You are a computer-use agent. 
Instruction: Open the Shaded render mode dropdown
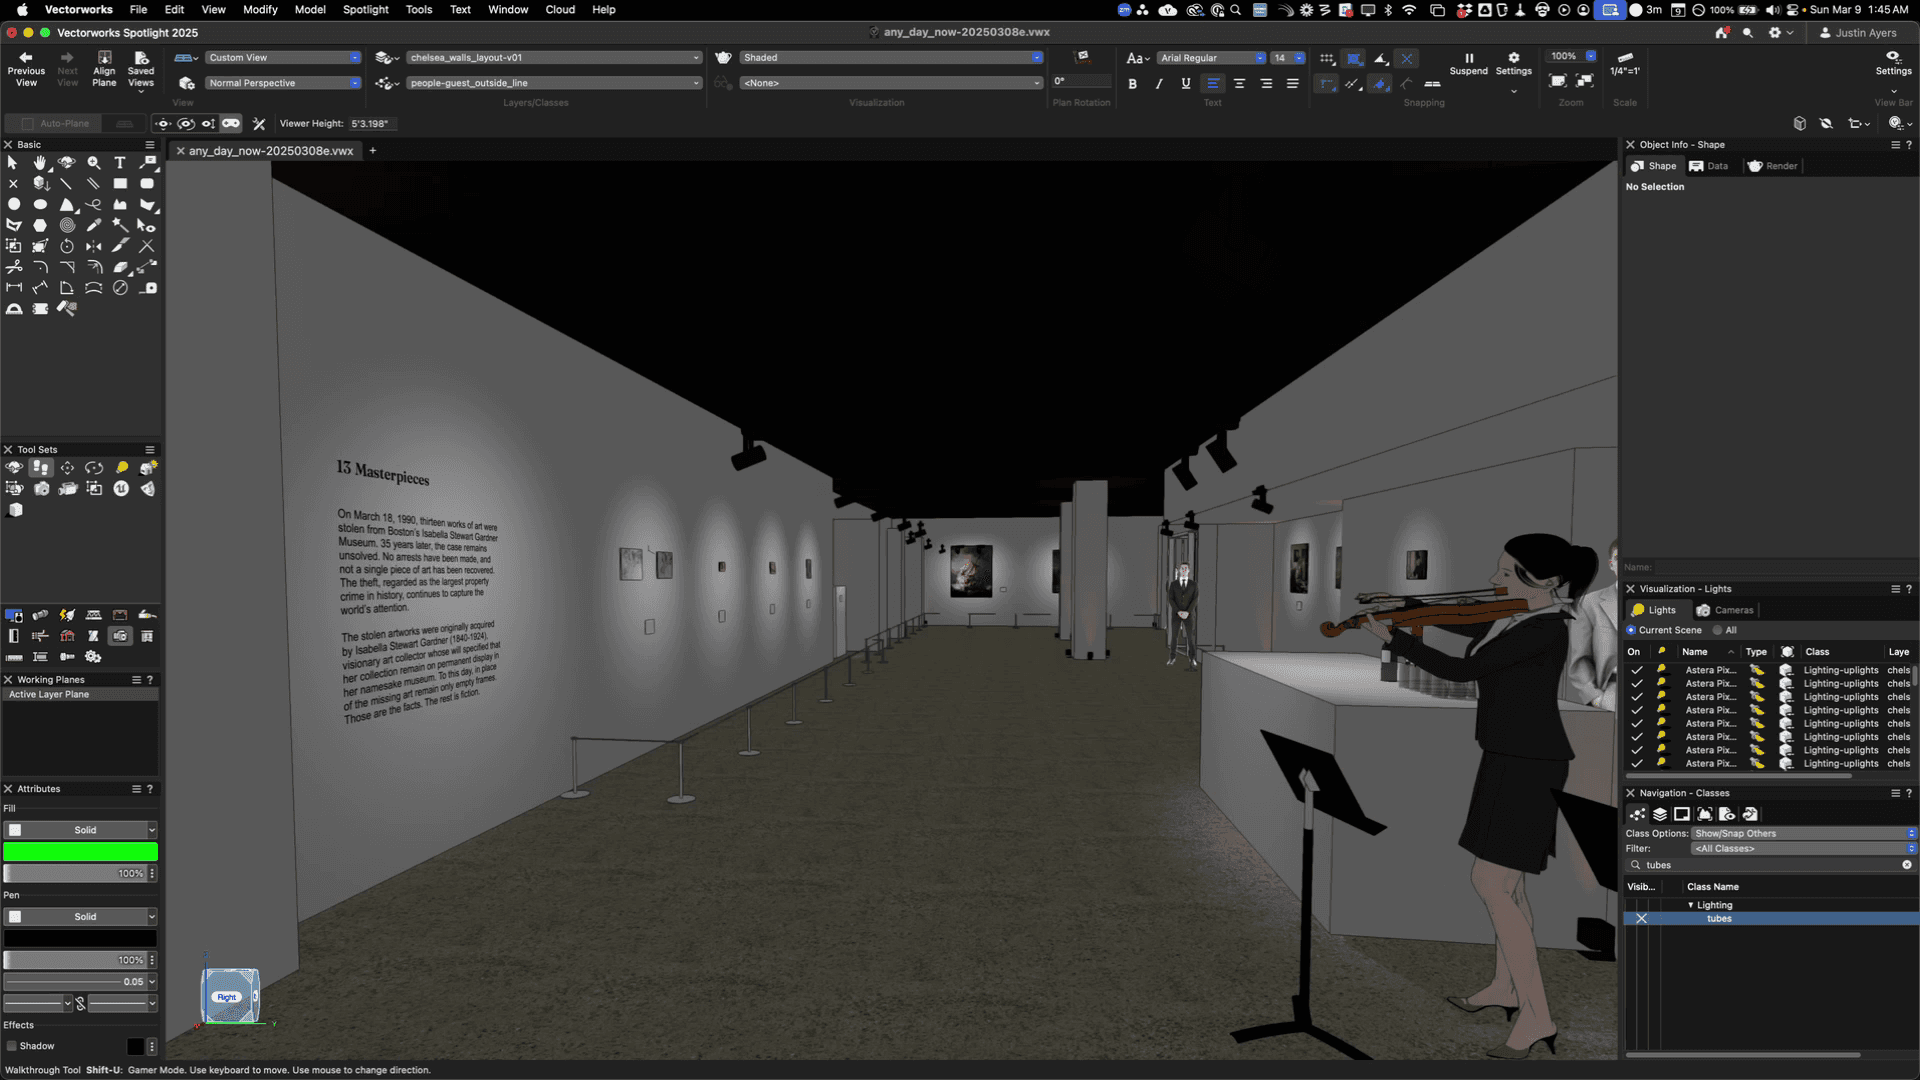[891, 58]
